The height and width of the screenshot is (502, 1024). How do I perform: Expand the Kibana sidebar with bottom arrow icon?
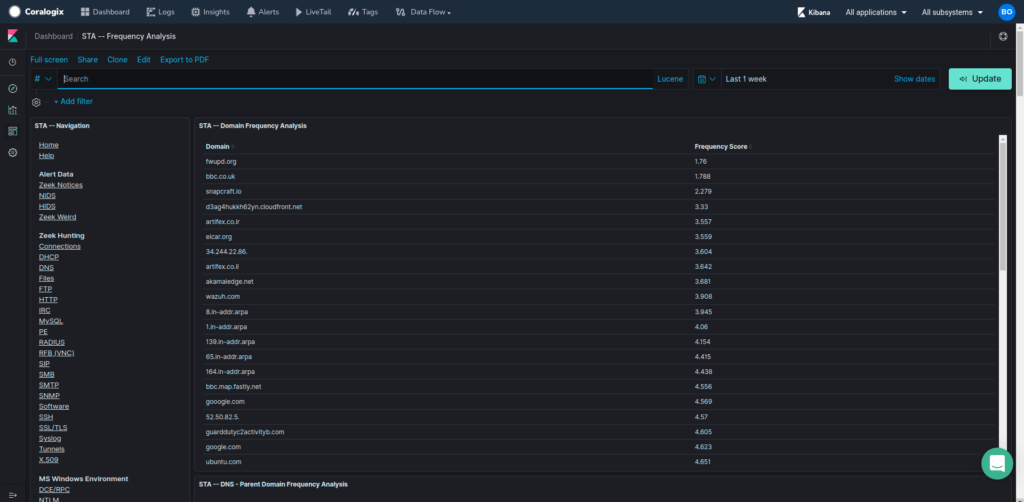click(12, 495)
